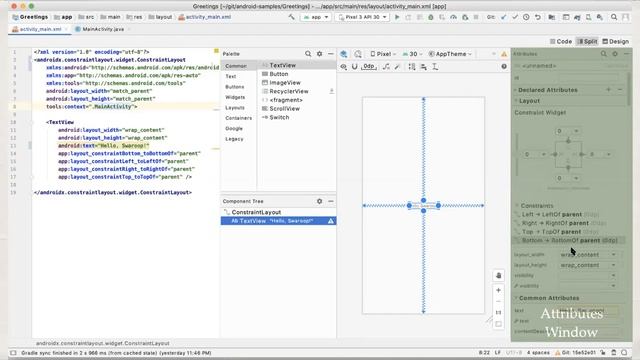Open Attributes panel gear settings

click(615, 54)
